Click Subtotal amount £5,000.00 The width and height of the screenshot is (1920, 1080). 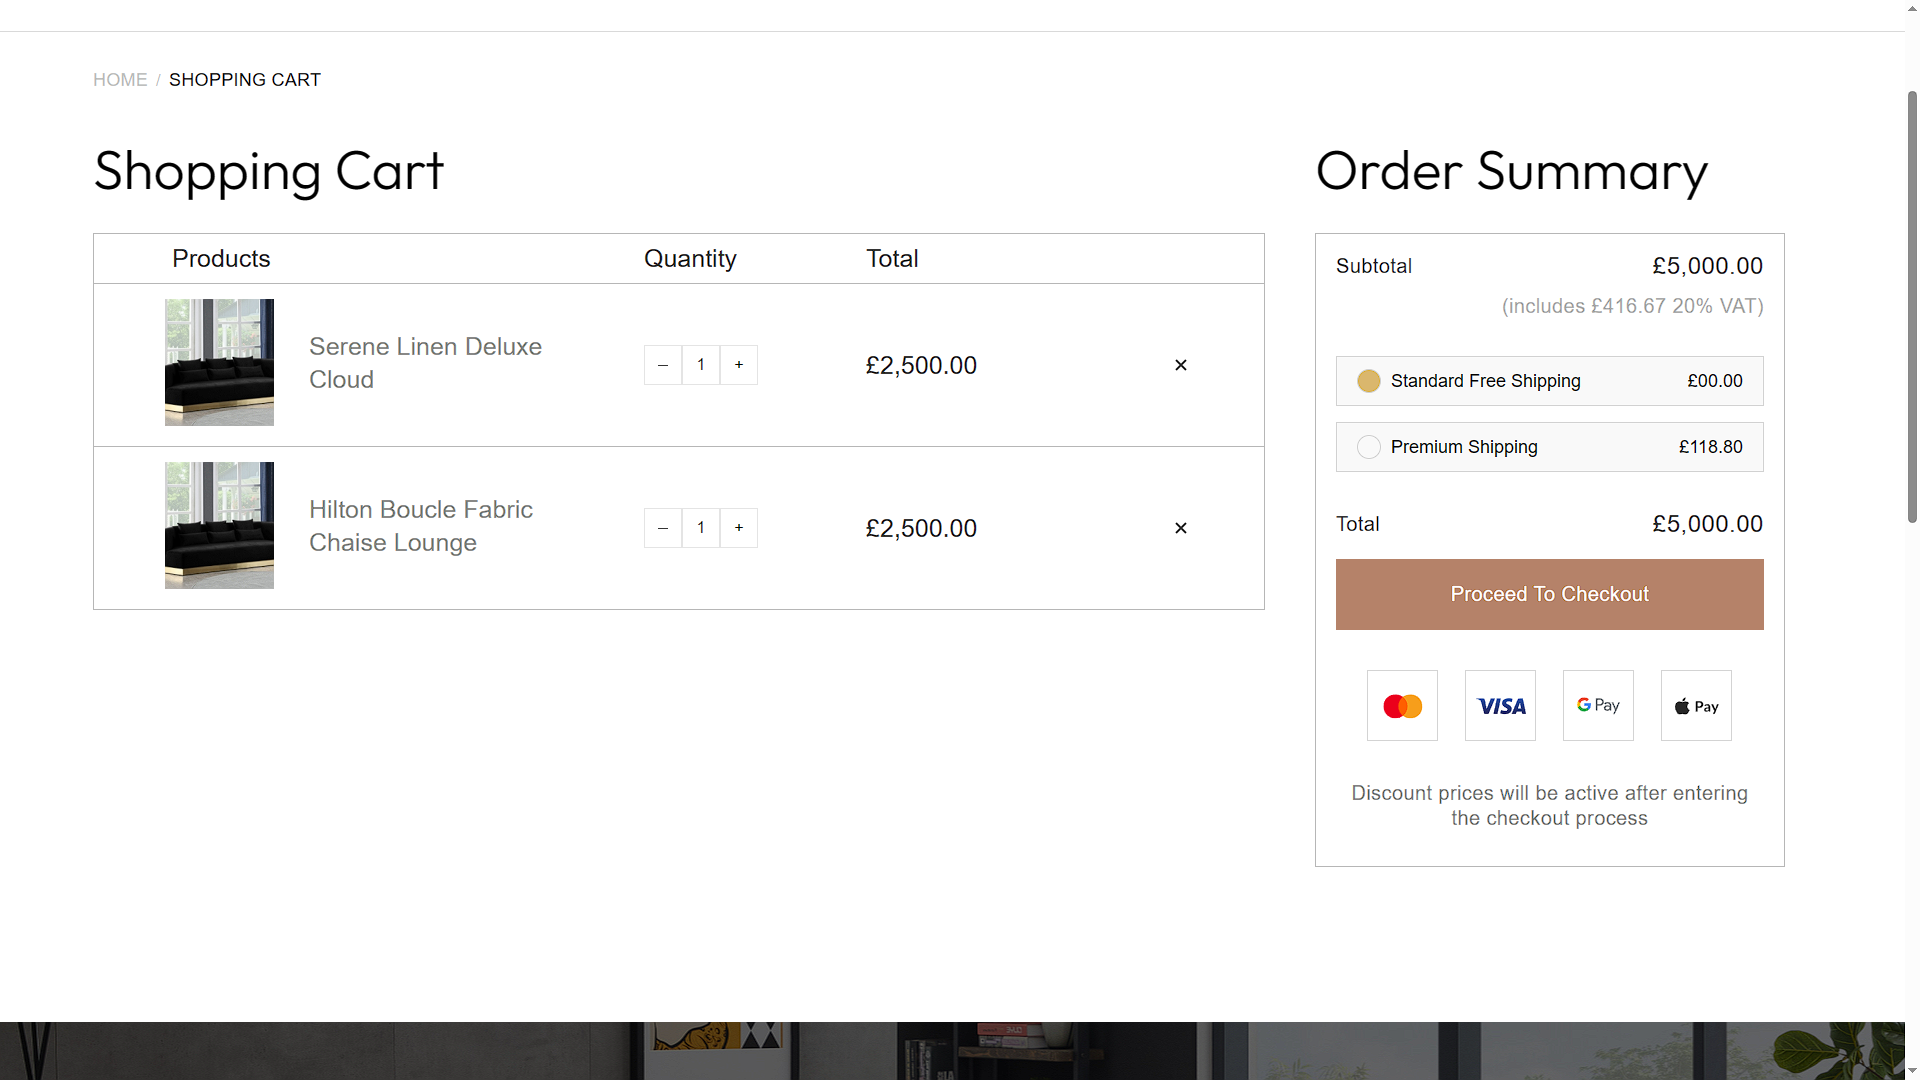point(1707,266)
